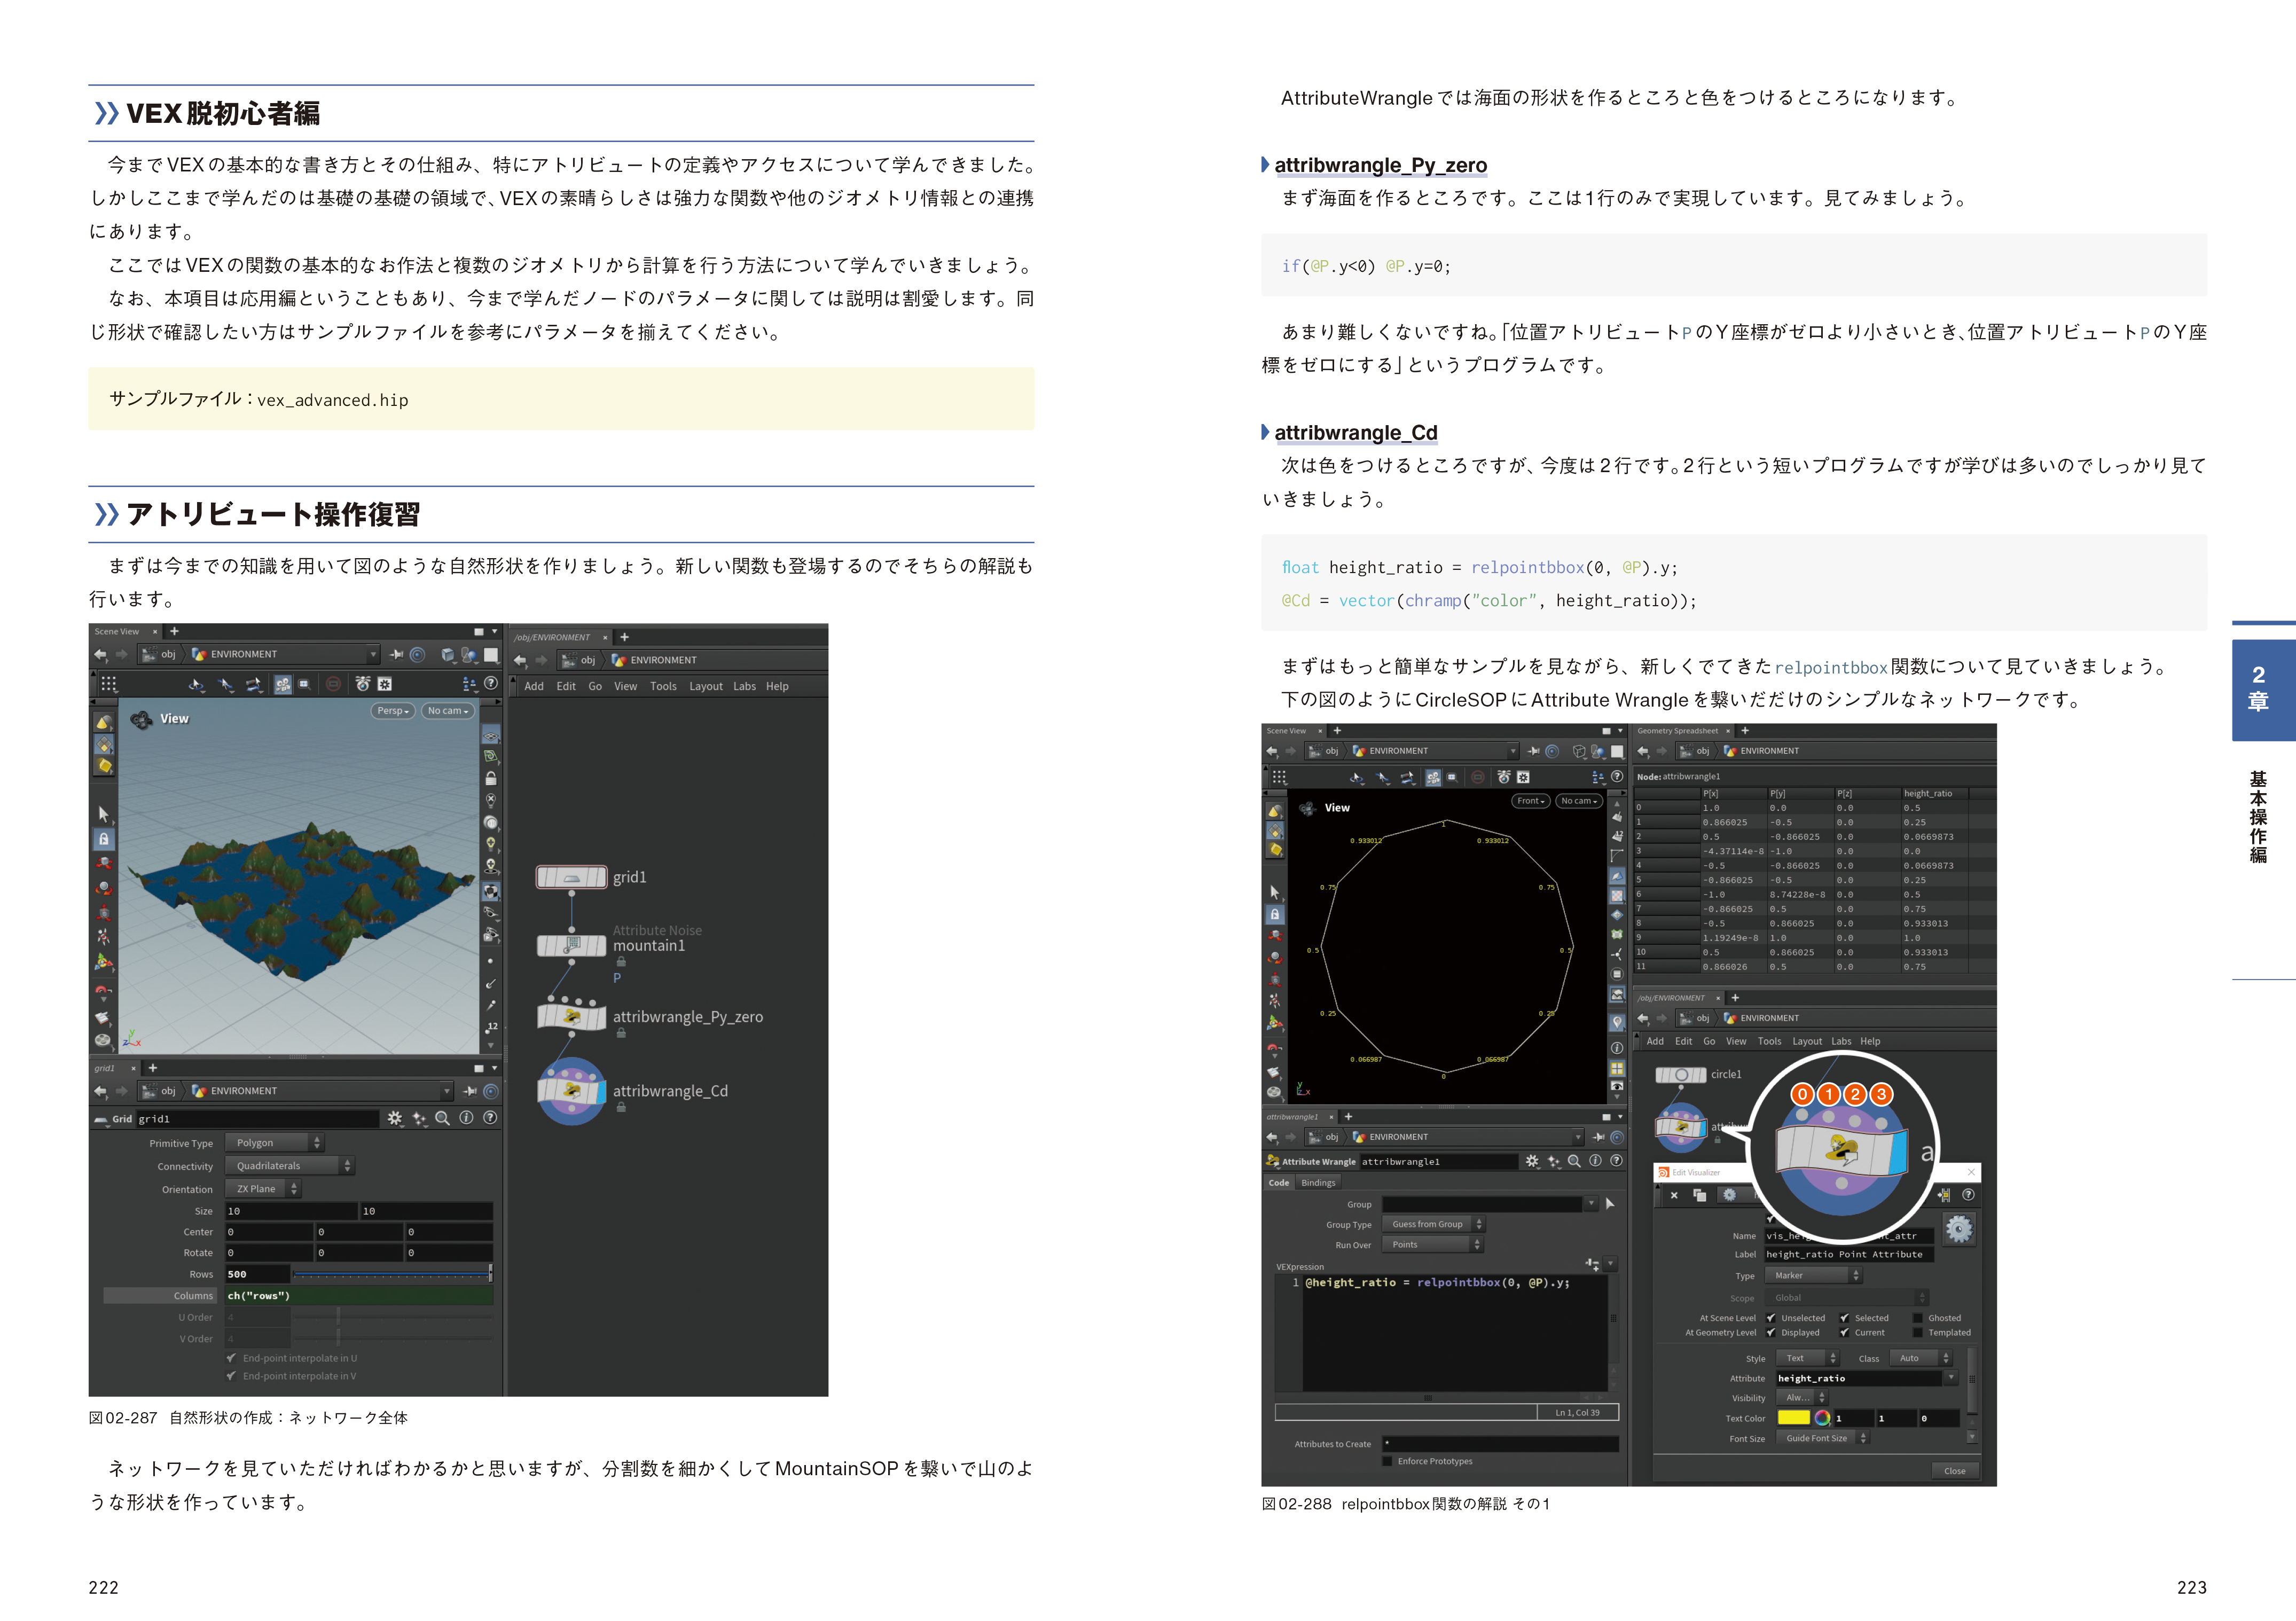The height and width of the screenshot is (1621, 2296).
Task: Click the grid1 node icon in network
Action: pos(571,877)
